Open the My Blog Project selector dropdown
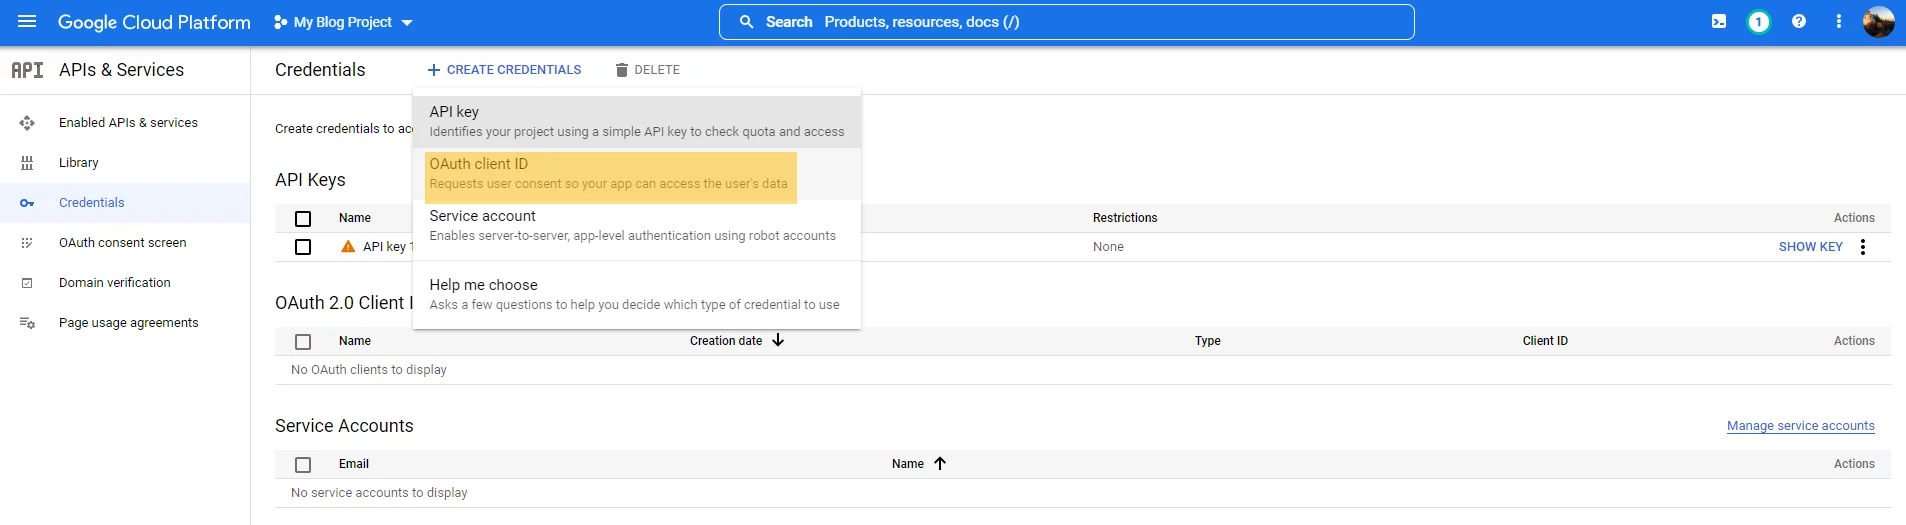Viewport: 1906px width, 525px height. click(344, 22)
